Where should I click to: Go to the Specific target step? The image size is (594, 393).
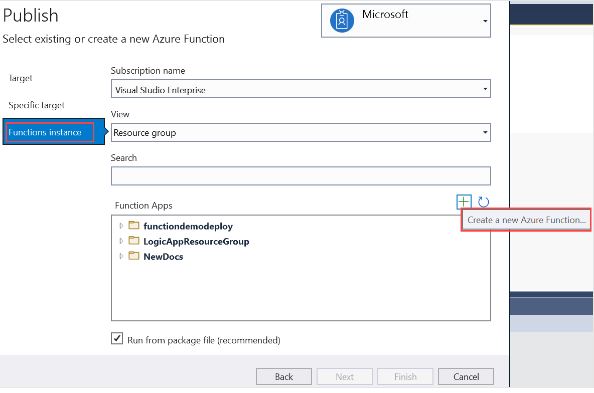(x=36, y=105)
